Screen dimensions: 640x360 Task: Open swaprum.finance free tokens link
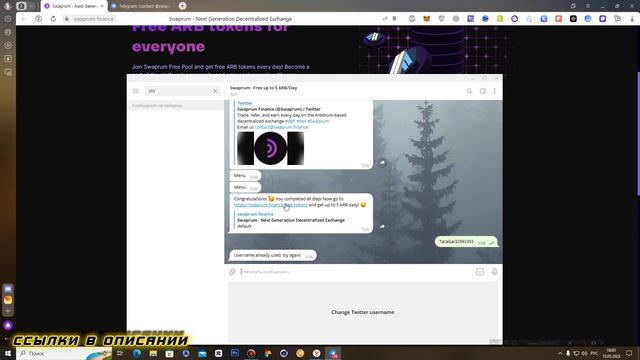(271, 205)
